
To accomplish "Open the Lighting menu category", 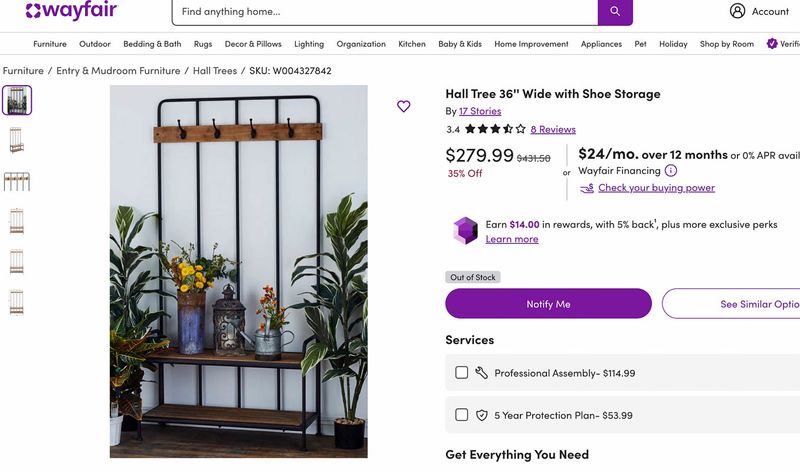I will point(309,44).
